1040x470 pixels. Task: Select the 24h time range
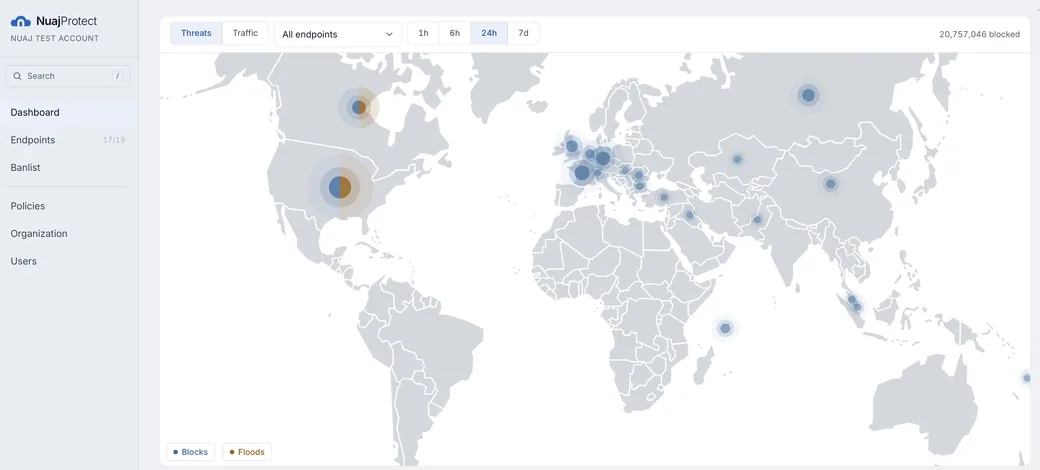pos(489,33)
